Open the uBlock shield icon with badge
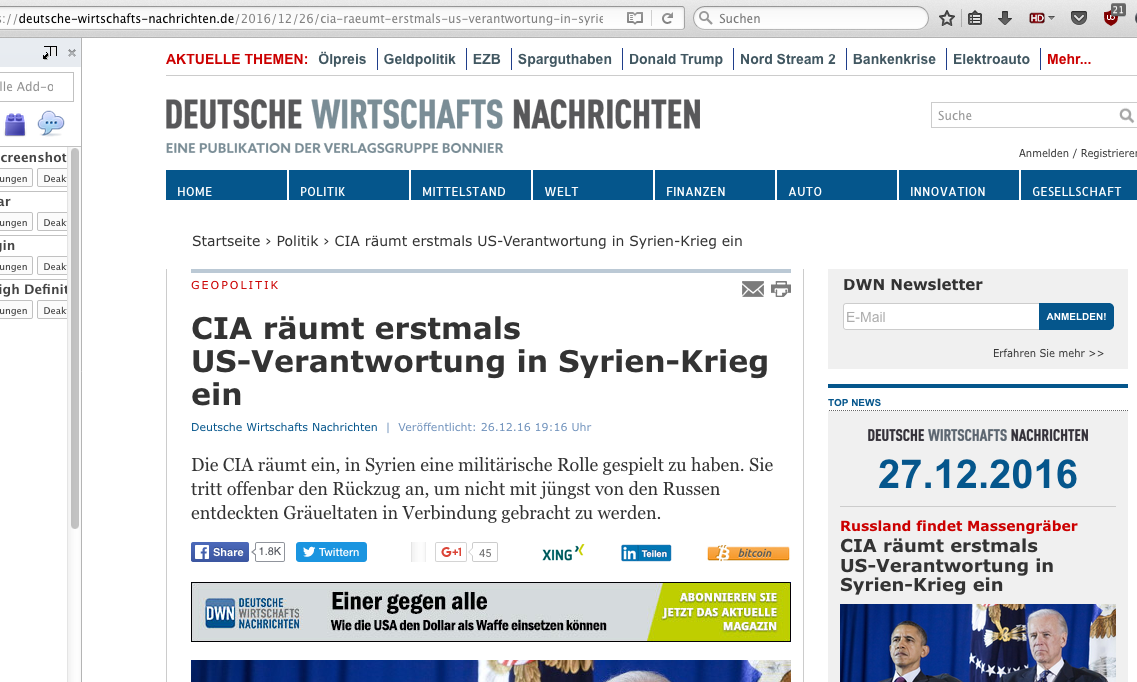Viewport: 1137px width, 682px height. click(1112, 17)
